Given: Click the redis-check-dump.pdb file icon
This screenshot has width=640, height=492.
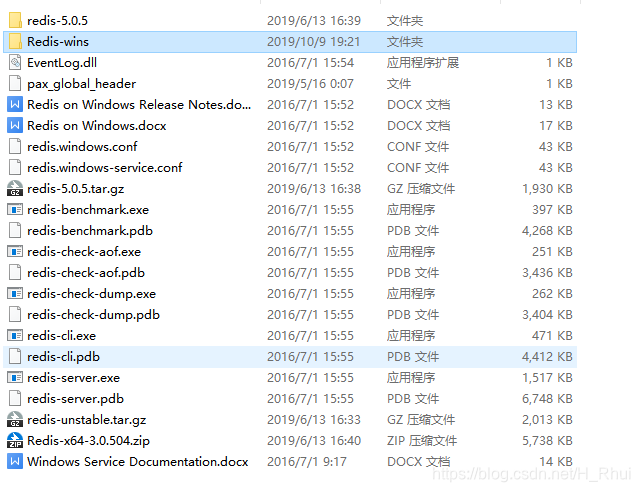Looking at the screenshot, I should click(x=15, y=314).
